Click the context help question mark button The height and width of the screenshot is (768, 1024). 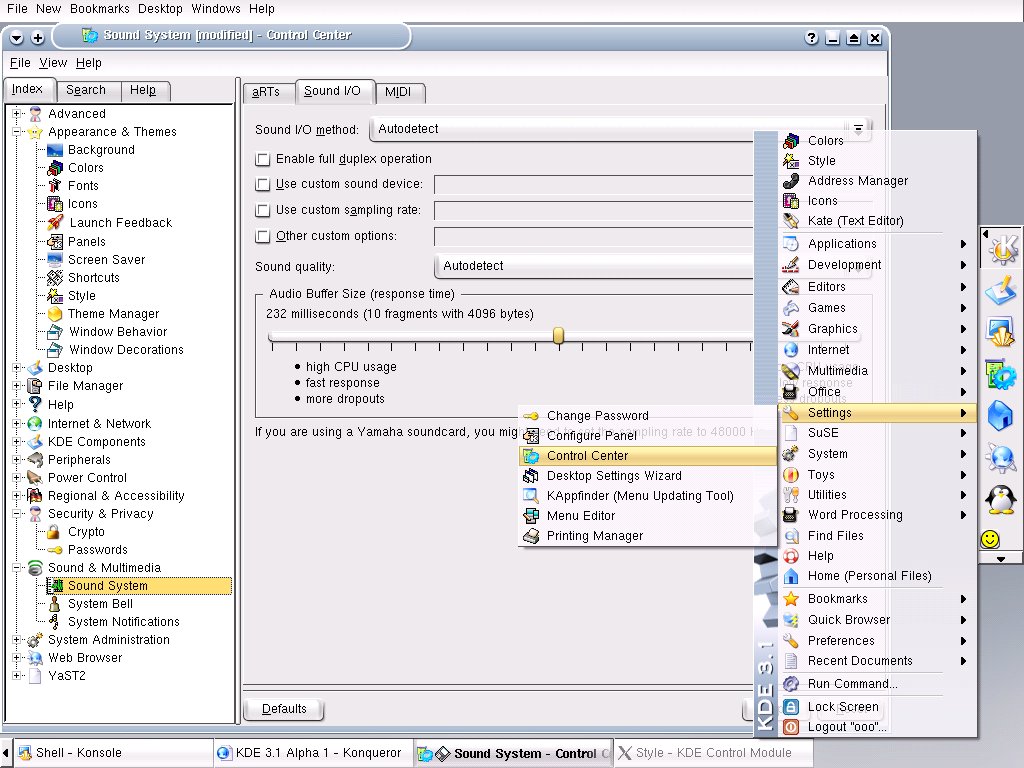click(811, 38)
